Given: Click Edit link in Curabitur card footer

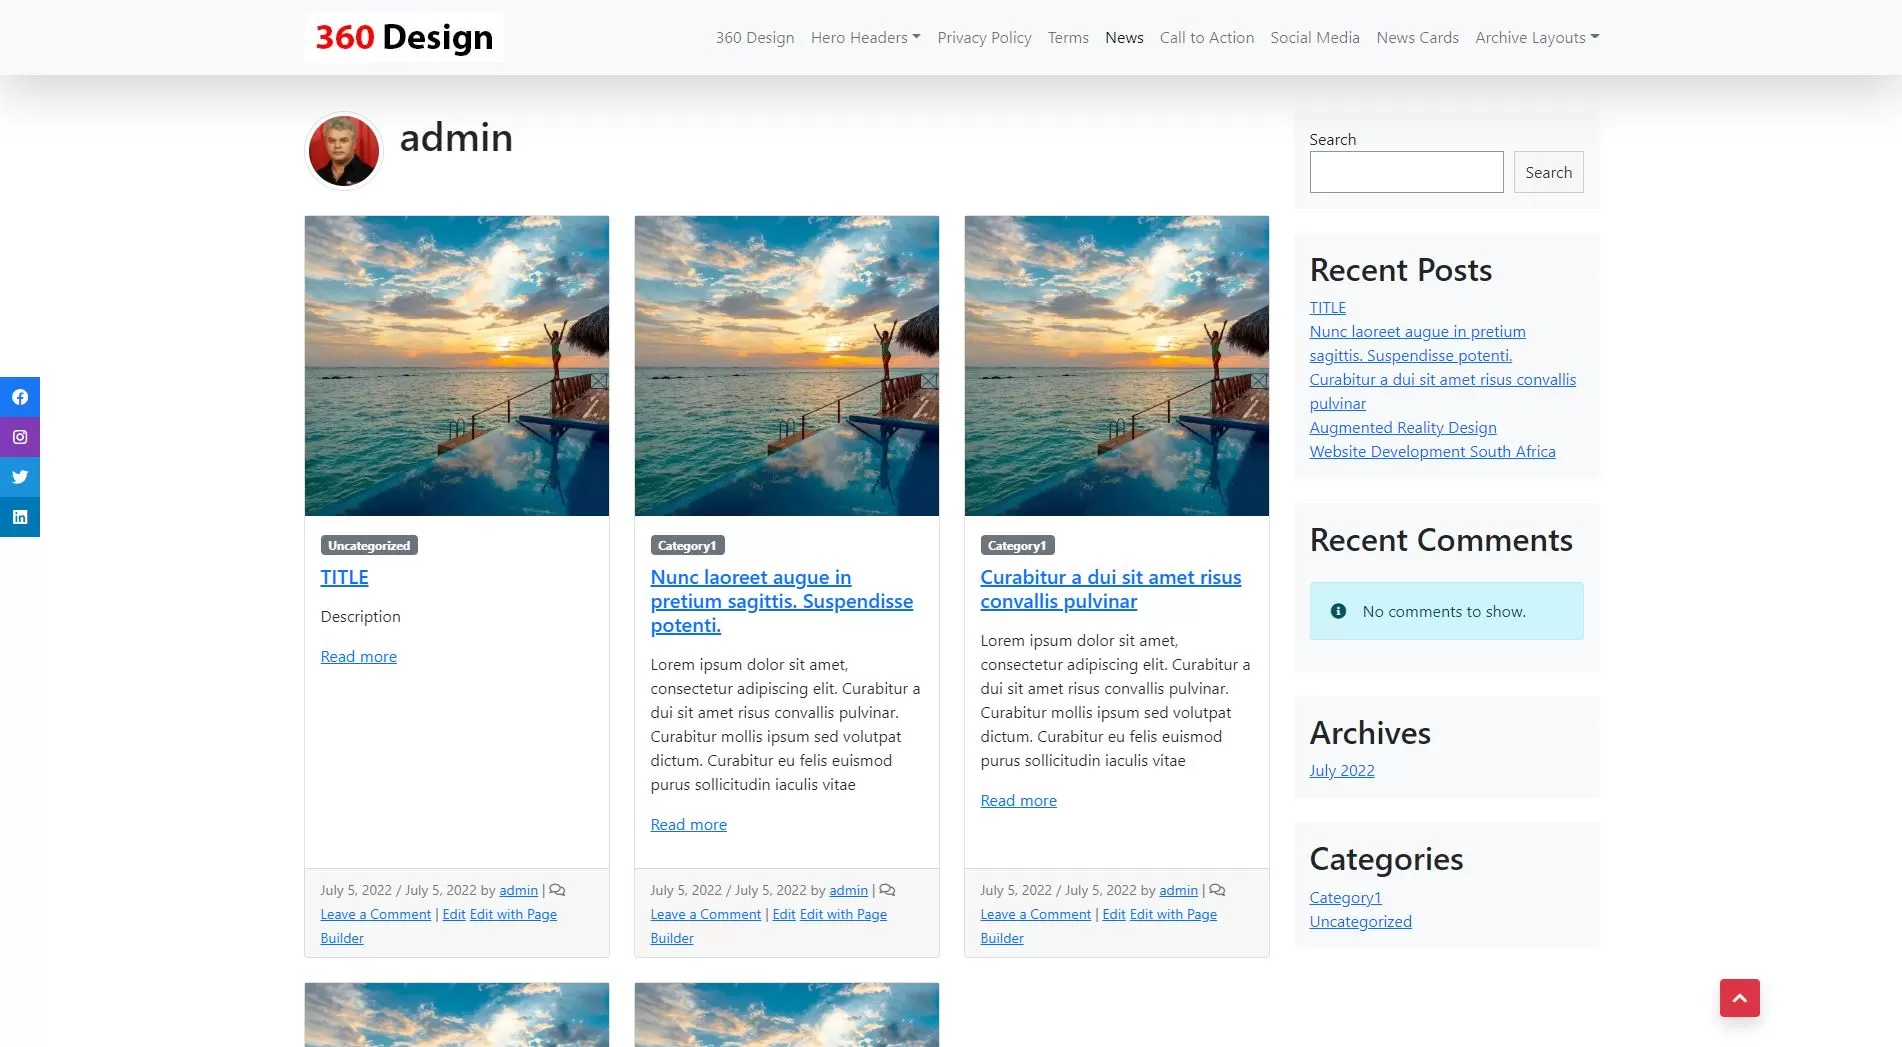Looking at the screenshot, I should pos(1113,914).
